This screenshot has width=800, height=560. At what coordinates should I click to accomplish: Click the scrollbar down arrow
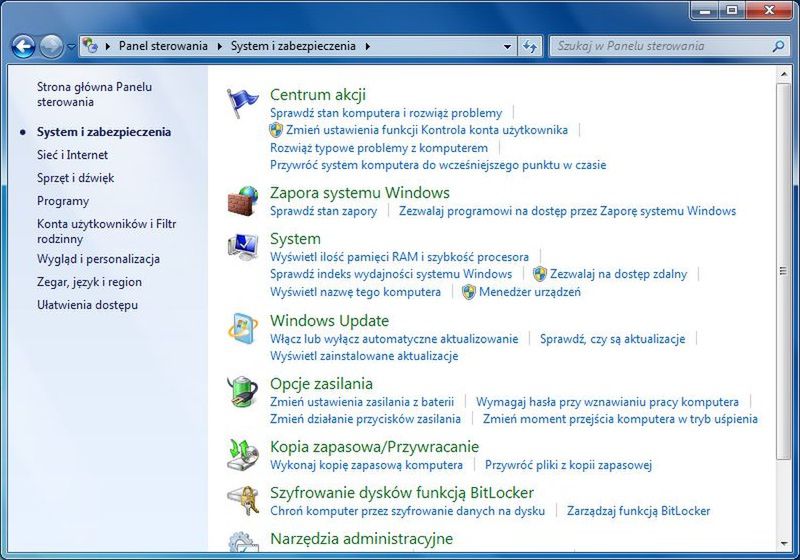784,544
